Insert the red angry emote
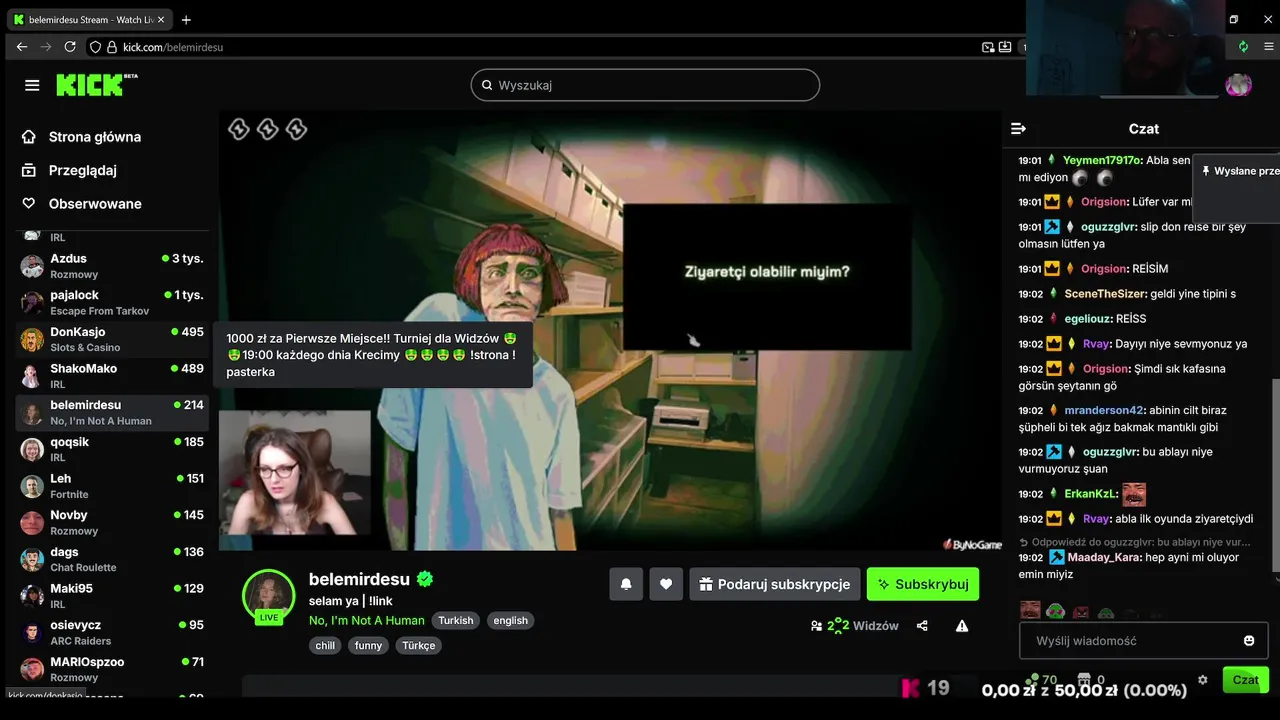 [1080, 612]
